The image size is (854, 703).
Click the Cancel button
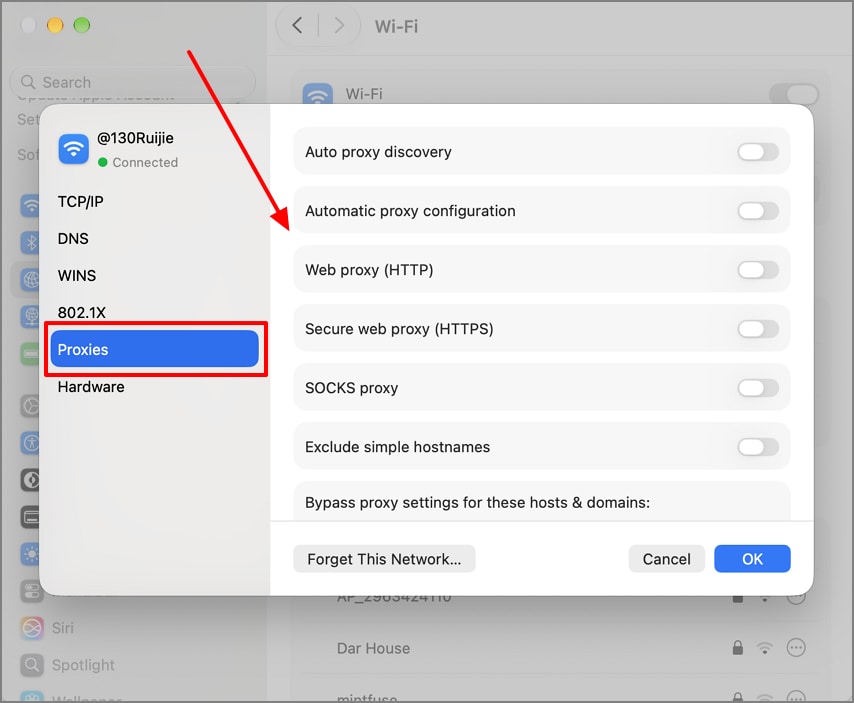tap(666, 559)
